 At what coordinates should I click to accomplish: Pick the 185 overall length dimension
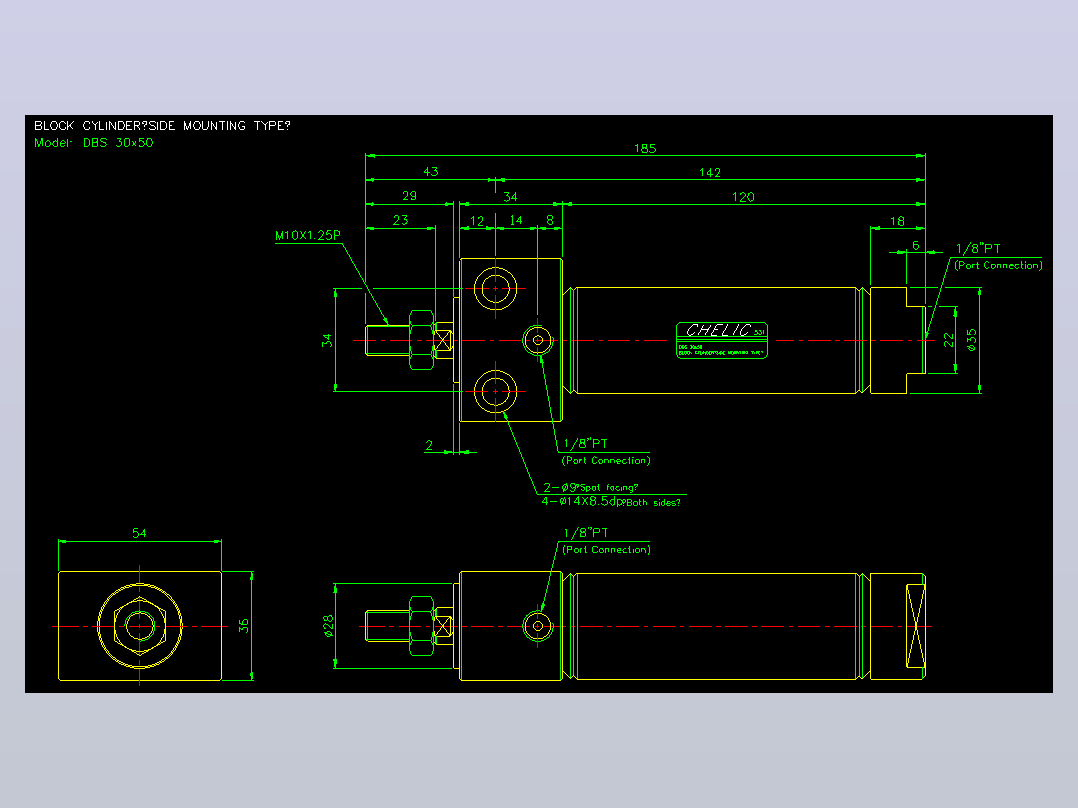pos(645,148)
